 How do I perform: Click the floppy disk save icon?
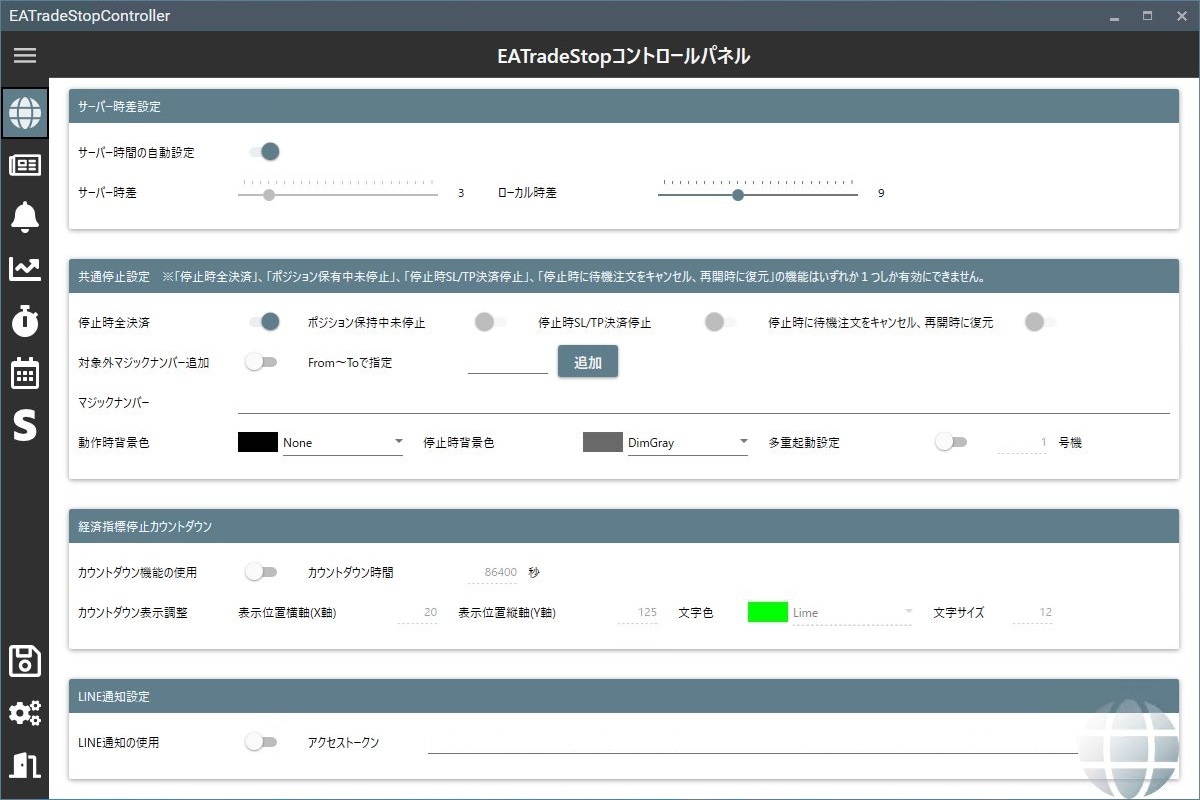point(25,661)
